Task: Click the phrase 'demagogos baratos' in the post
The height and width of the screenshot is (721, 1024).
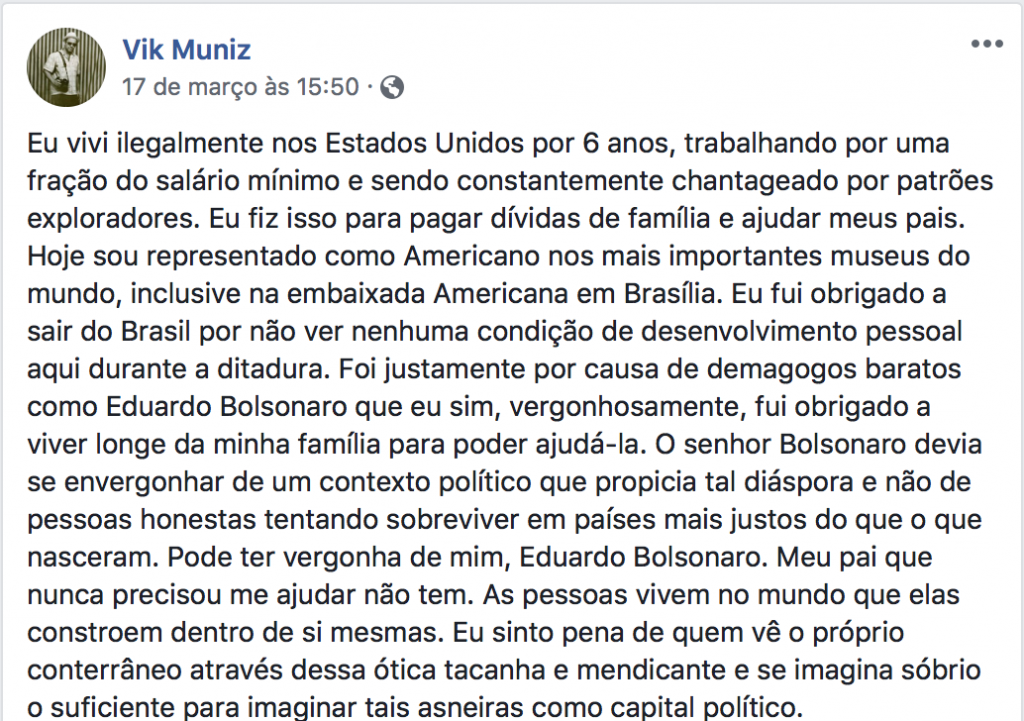Action: pos(834,370)
